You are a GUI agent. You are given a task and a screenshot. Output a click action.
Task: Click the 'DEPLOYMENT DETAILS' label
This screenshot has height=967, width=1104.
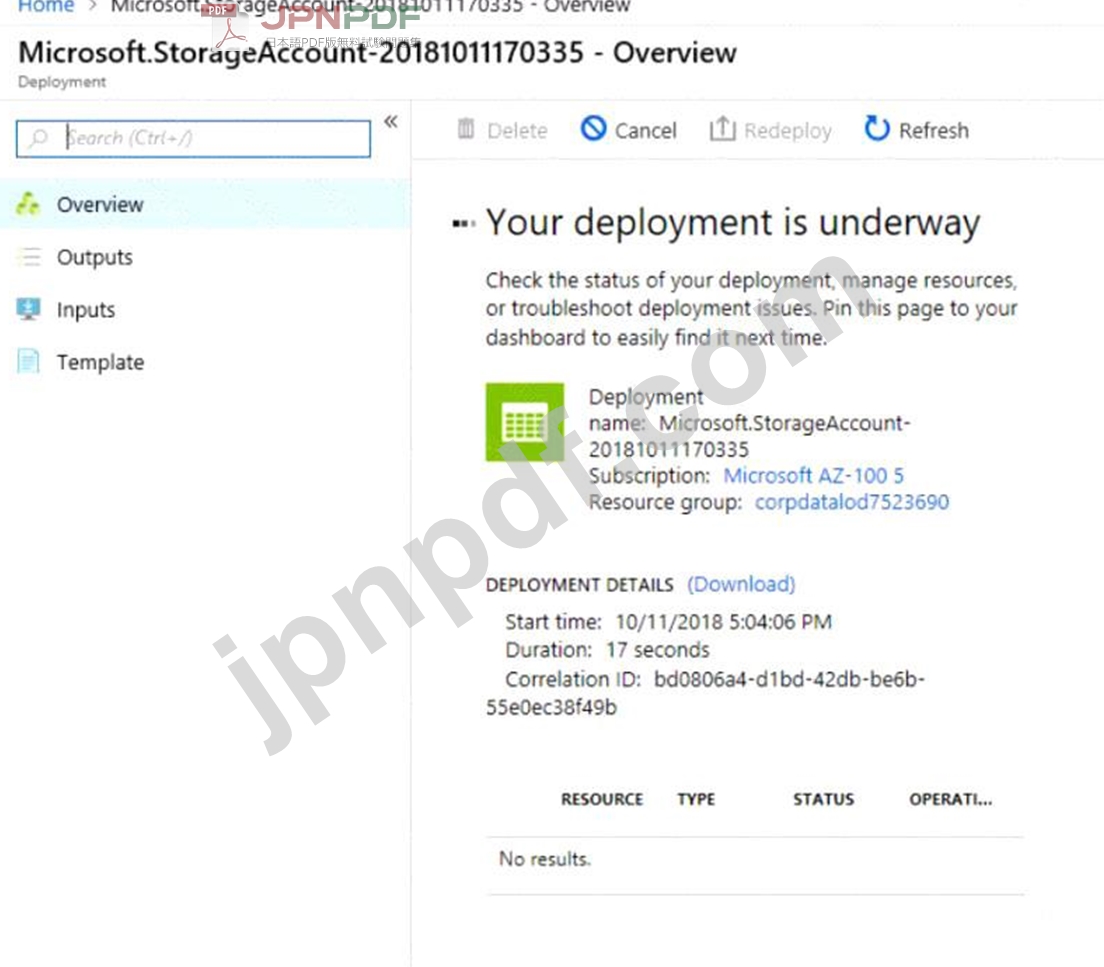[x=579, y=585]
